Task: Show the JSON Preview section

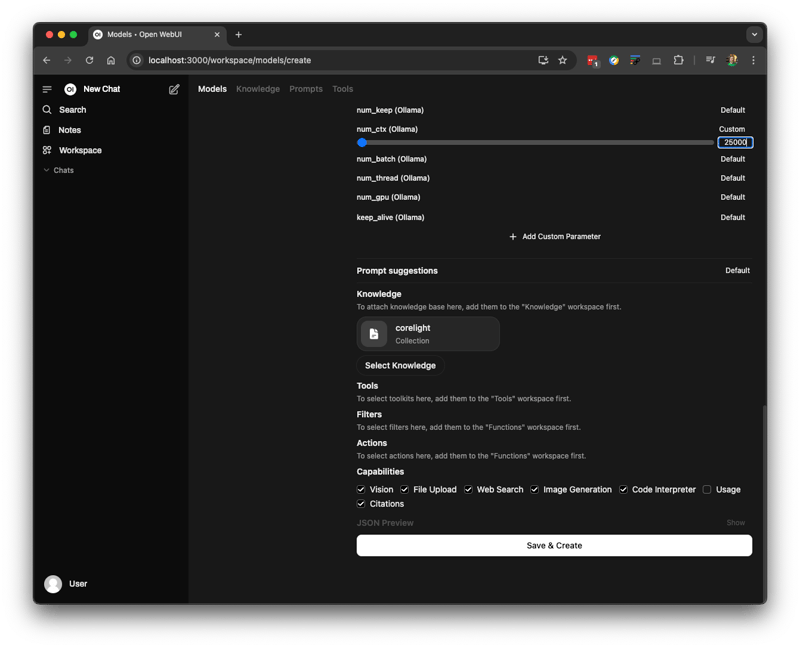Action: coord(735,523)
